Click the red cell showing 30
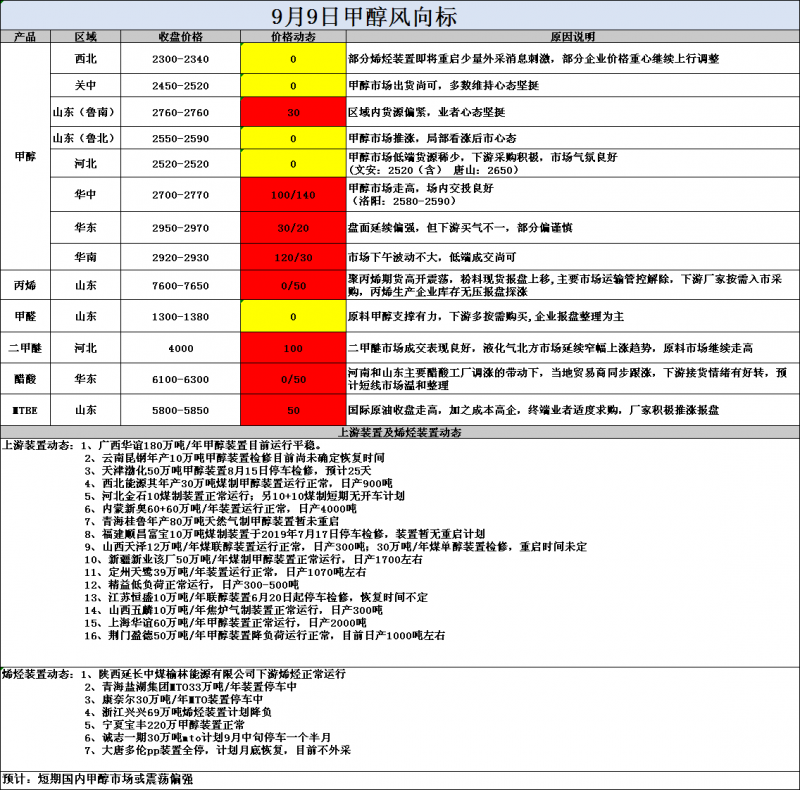This screenshot has height=790, width=800. 293,112
